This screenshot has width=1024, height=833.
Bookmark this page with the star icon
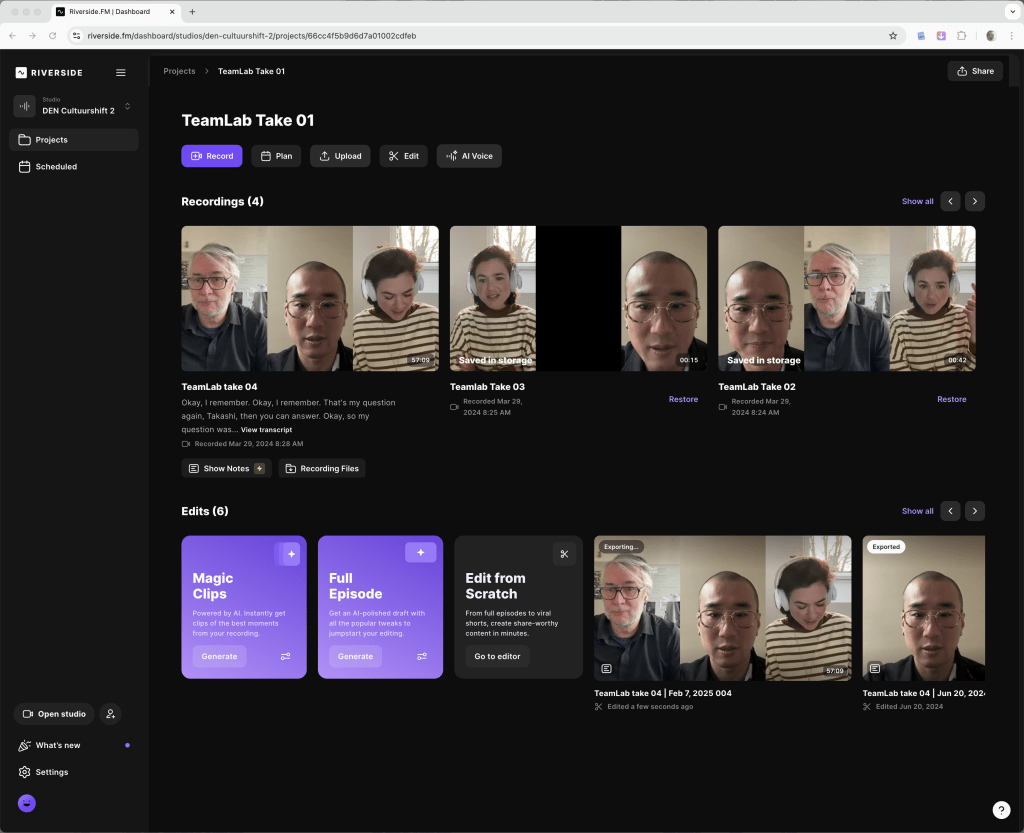(x=893, y=36)
